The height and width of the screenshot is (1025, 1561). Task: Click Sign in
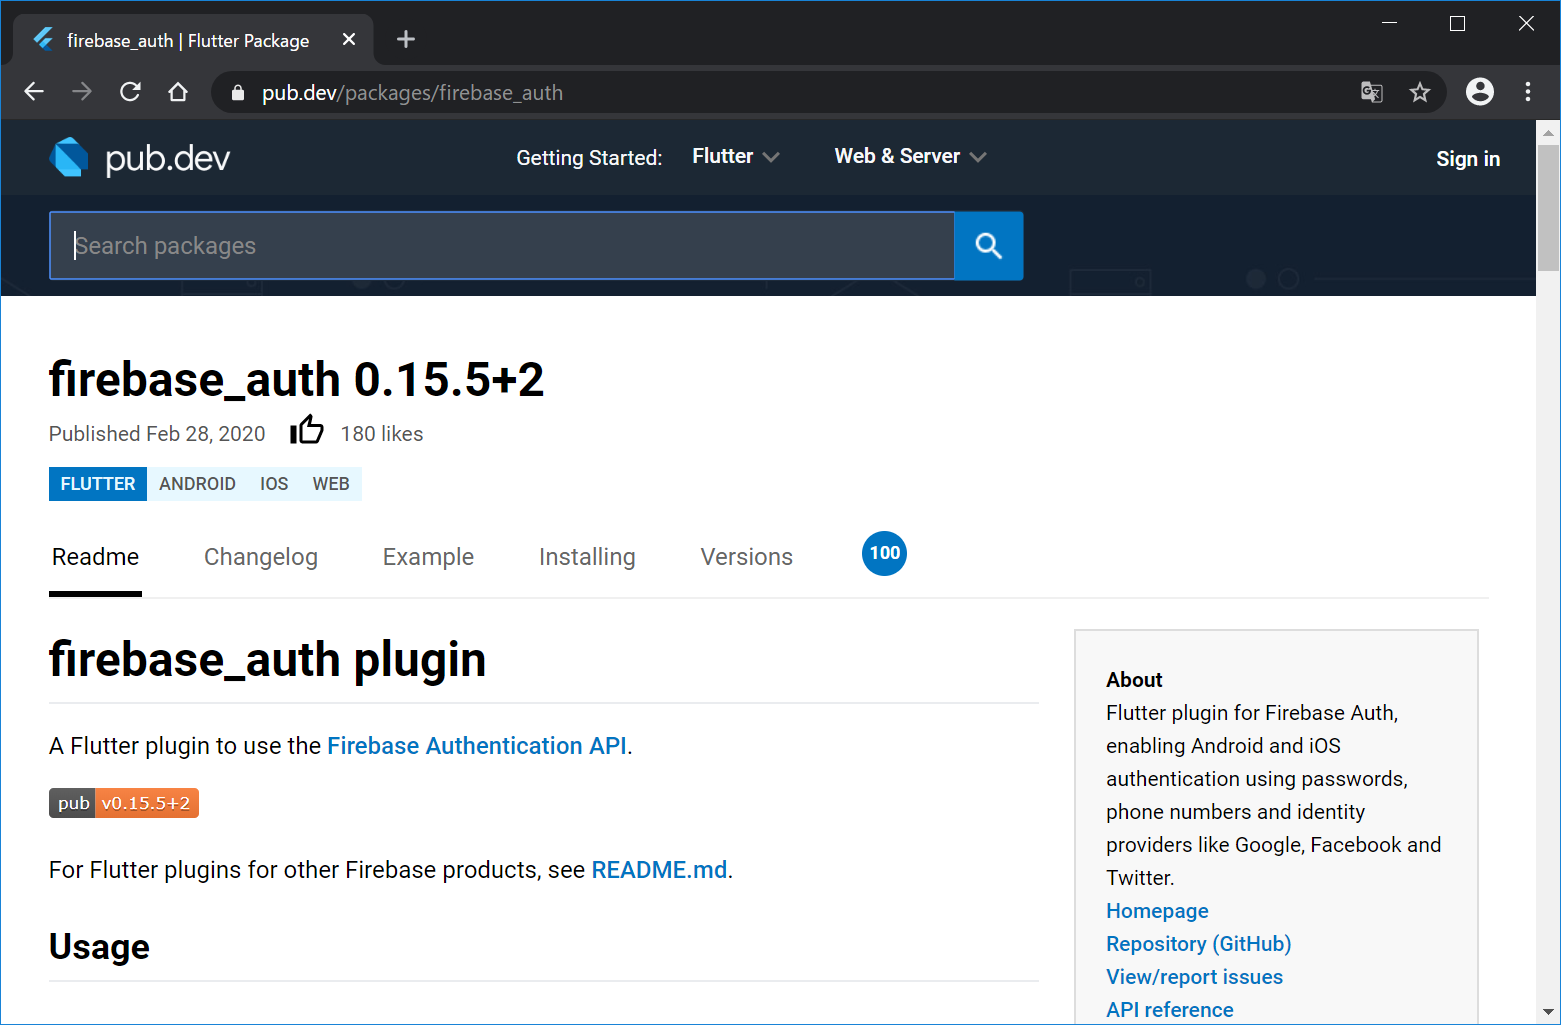(1468, 159)
